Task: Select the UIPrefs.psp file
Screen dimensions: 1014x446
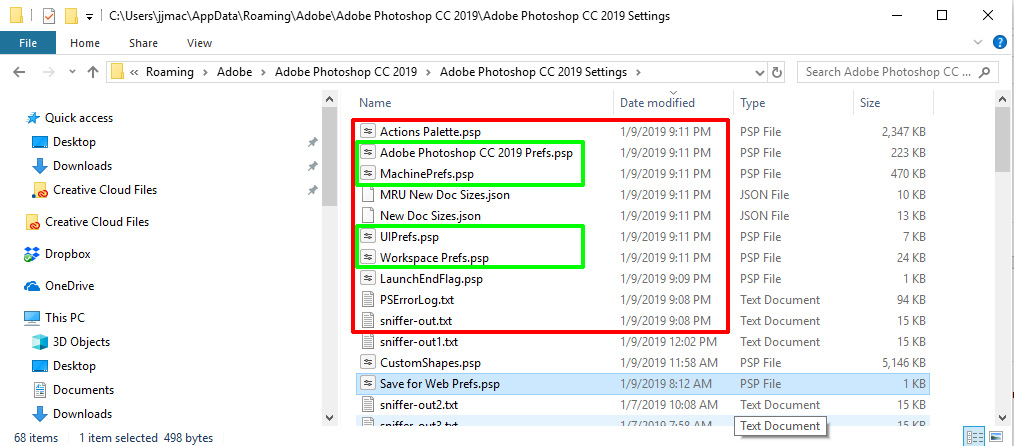Action: 409,237
